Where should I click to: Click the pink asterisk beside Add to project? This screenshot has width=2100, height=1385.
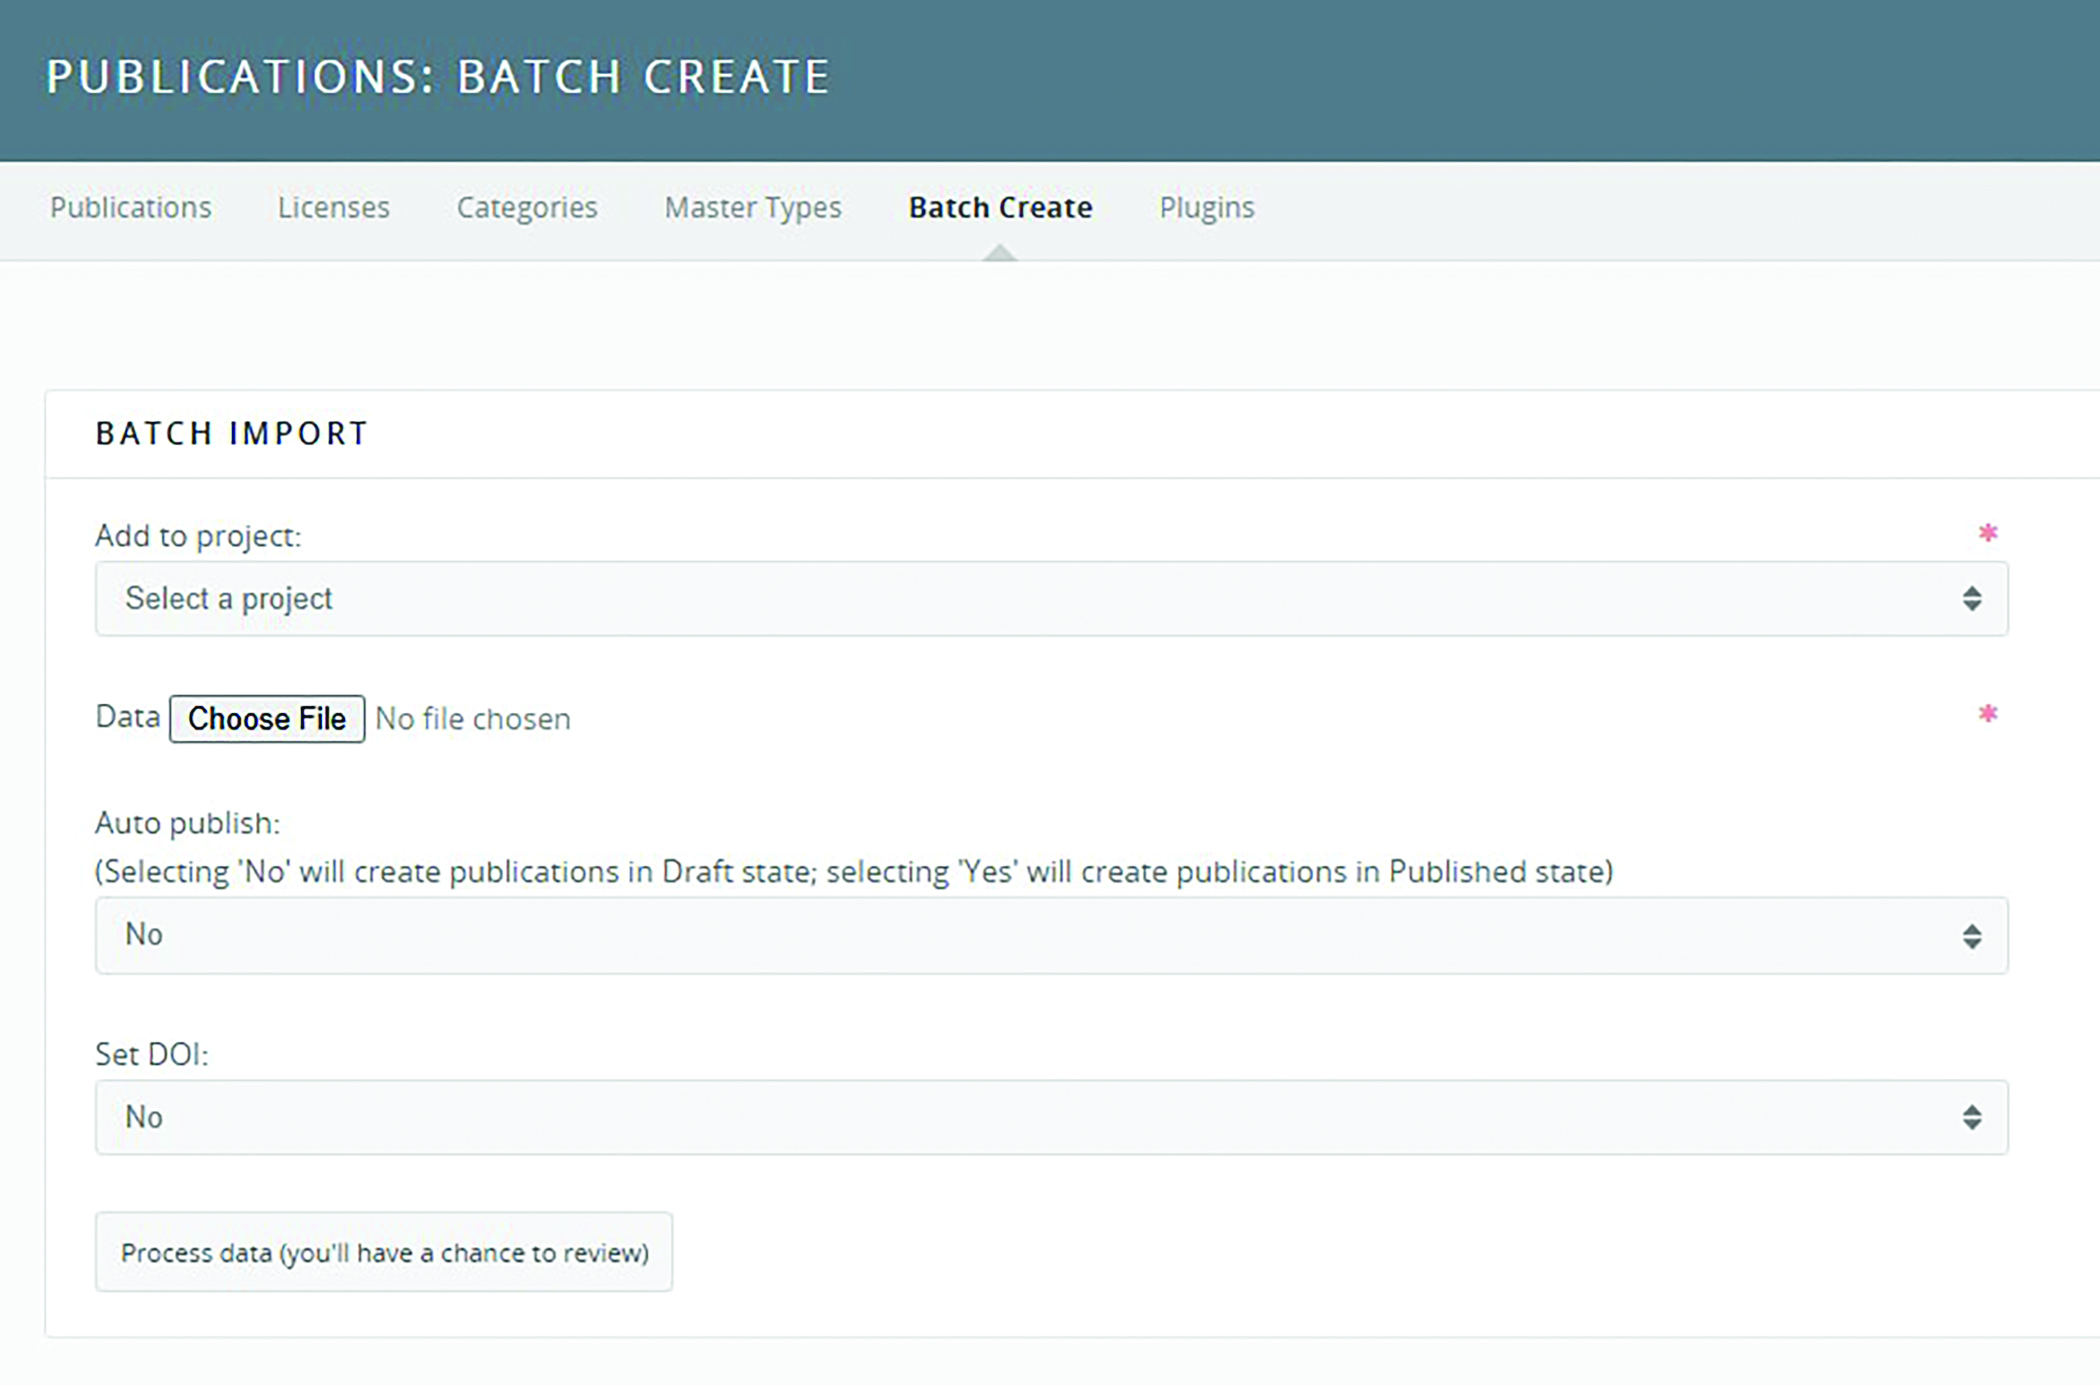pos(1987,533)
